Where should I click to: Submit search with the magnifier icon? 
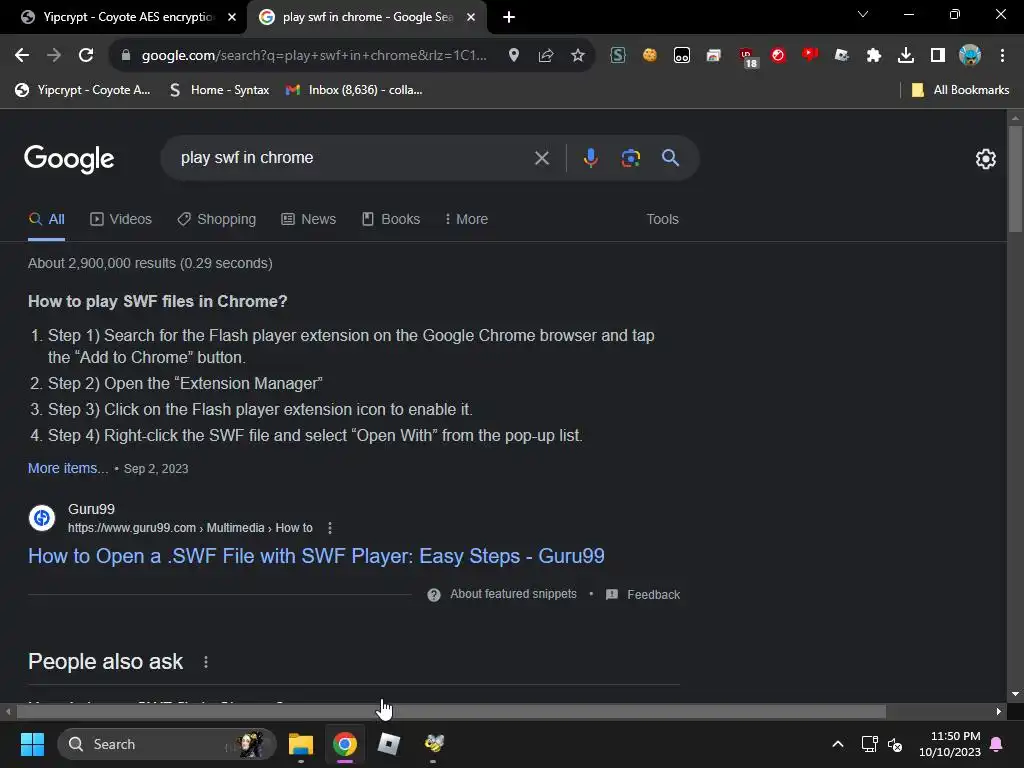[670, 157]
